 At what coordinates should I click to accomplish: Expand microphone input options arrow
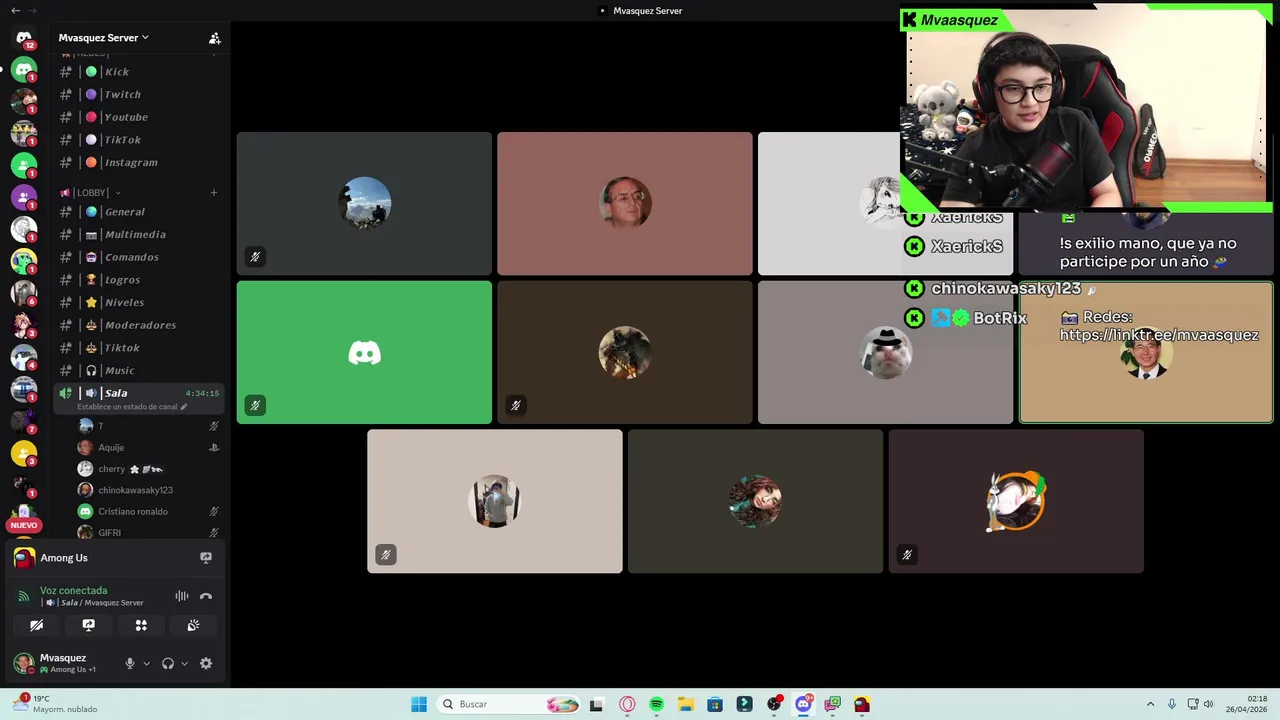(146, 663)
